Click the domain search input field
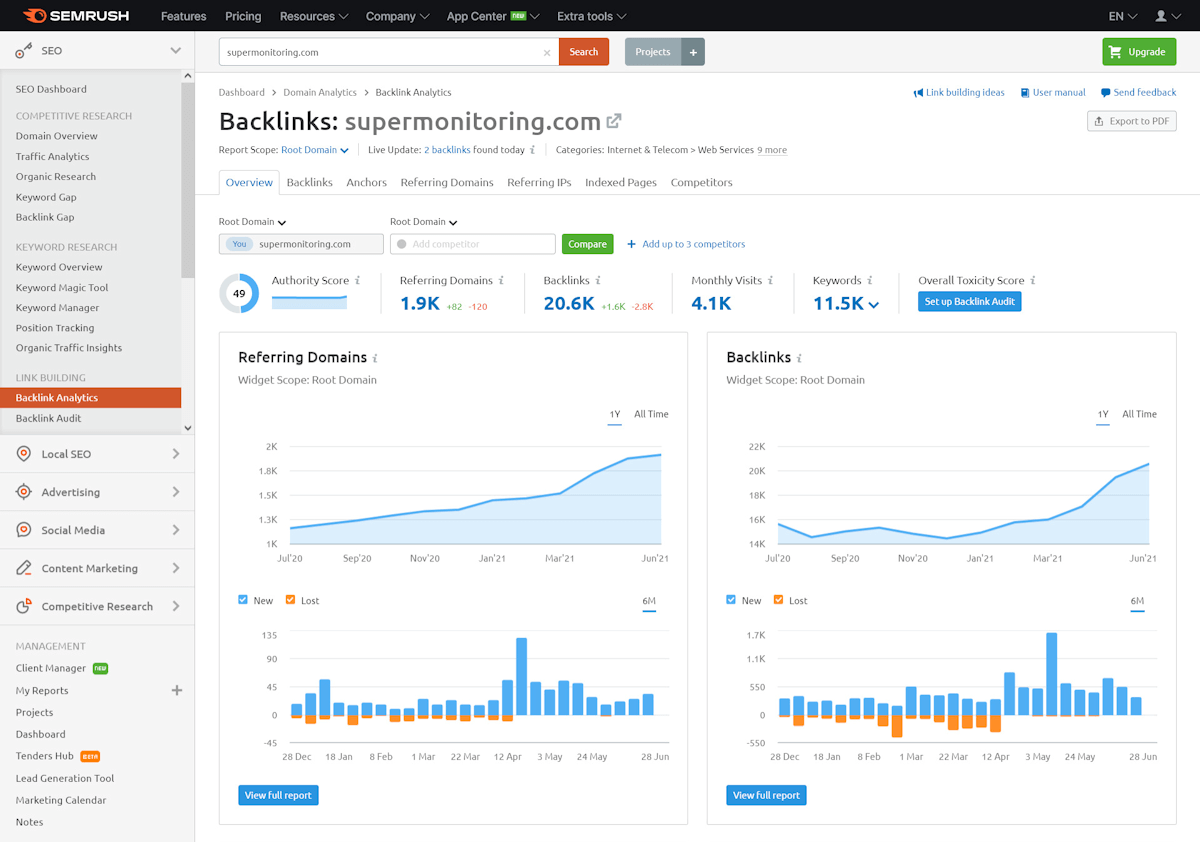Image resolution: width=1200 pixels, height=842 pixels. click(388, 52)
